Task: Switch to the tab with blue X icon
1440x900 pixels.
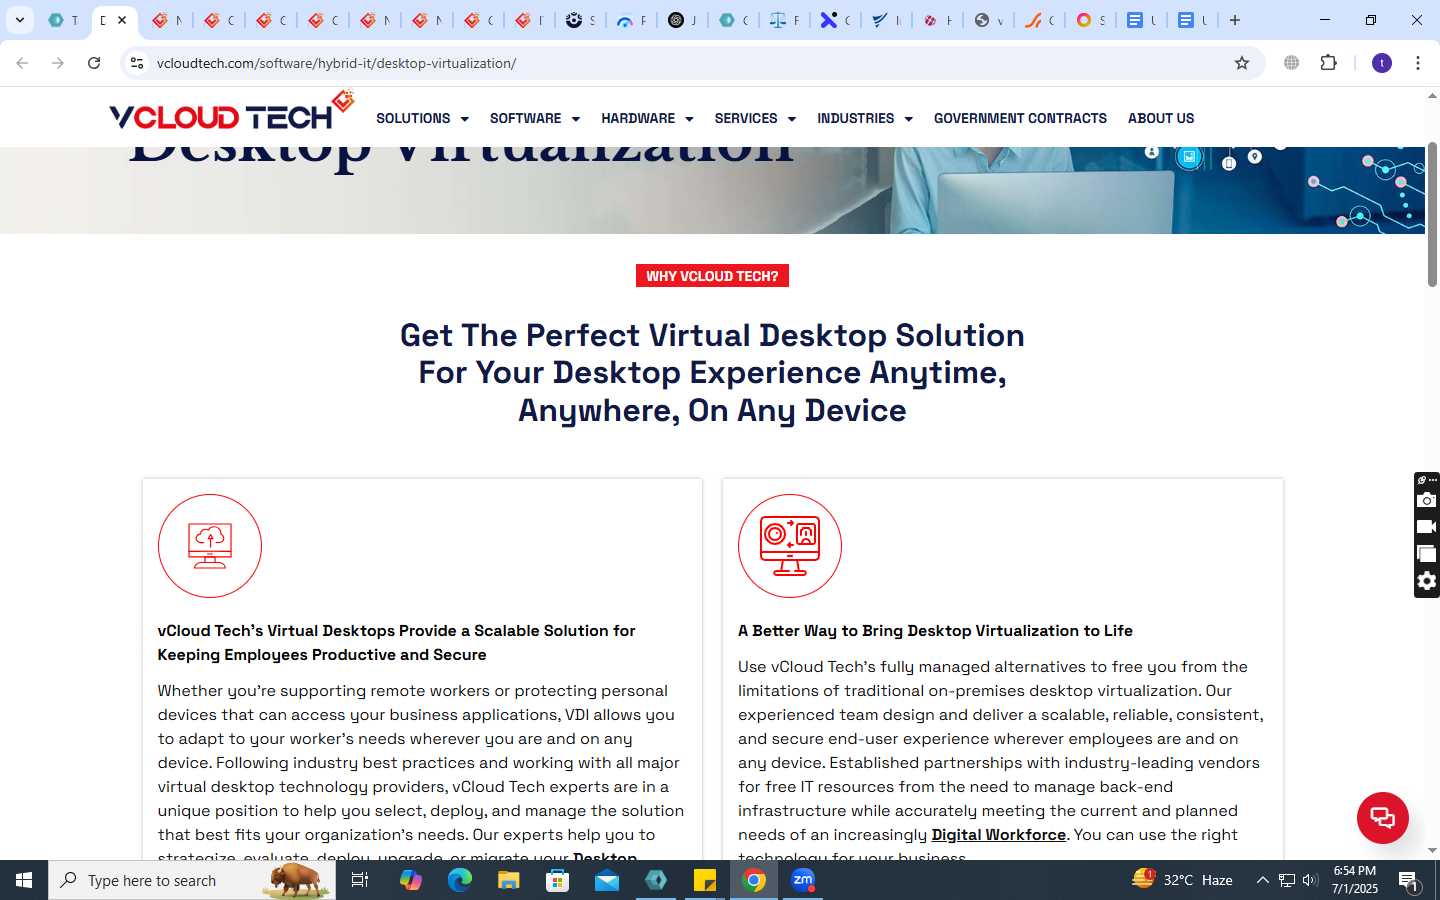Action: (x=835, y=20)
